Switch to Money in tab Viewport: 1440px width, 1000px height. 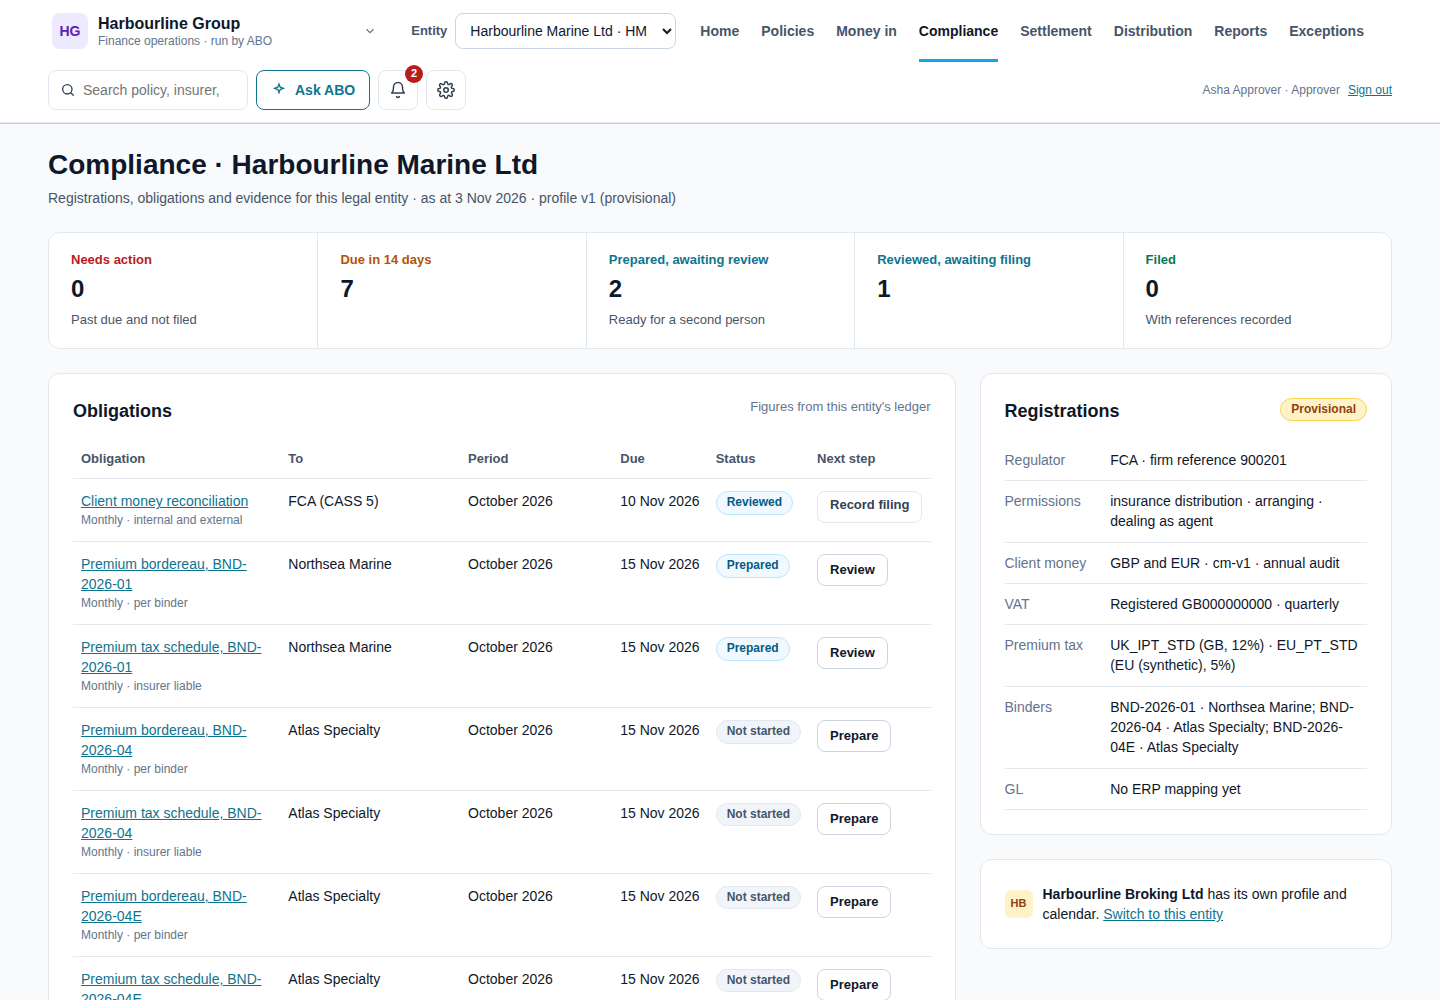coord(866,31)
